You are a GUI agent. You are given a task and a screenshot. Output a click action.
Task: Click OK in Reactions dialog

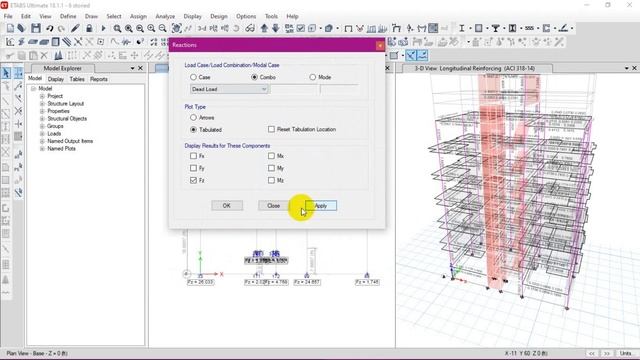click(227, 206)
